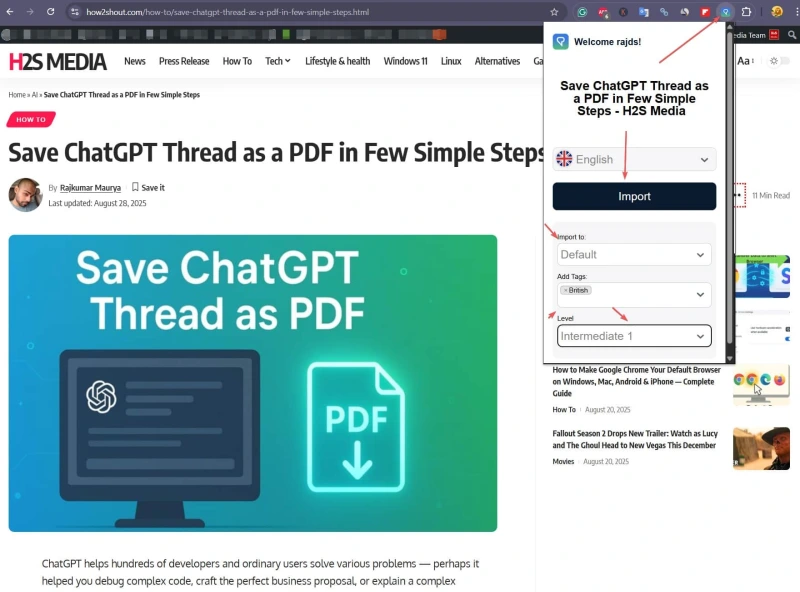Open the Grammarly extension
The height and width of the screenshot is (592, 800).
click(x=582, y=12)
